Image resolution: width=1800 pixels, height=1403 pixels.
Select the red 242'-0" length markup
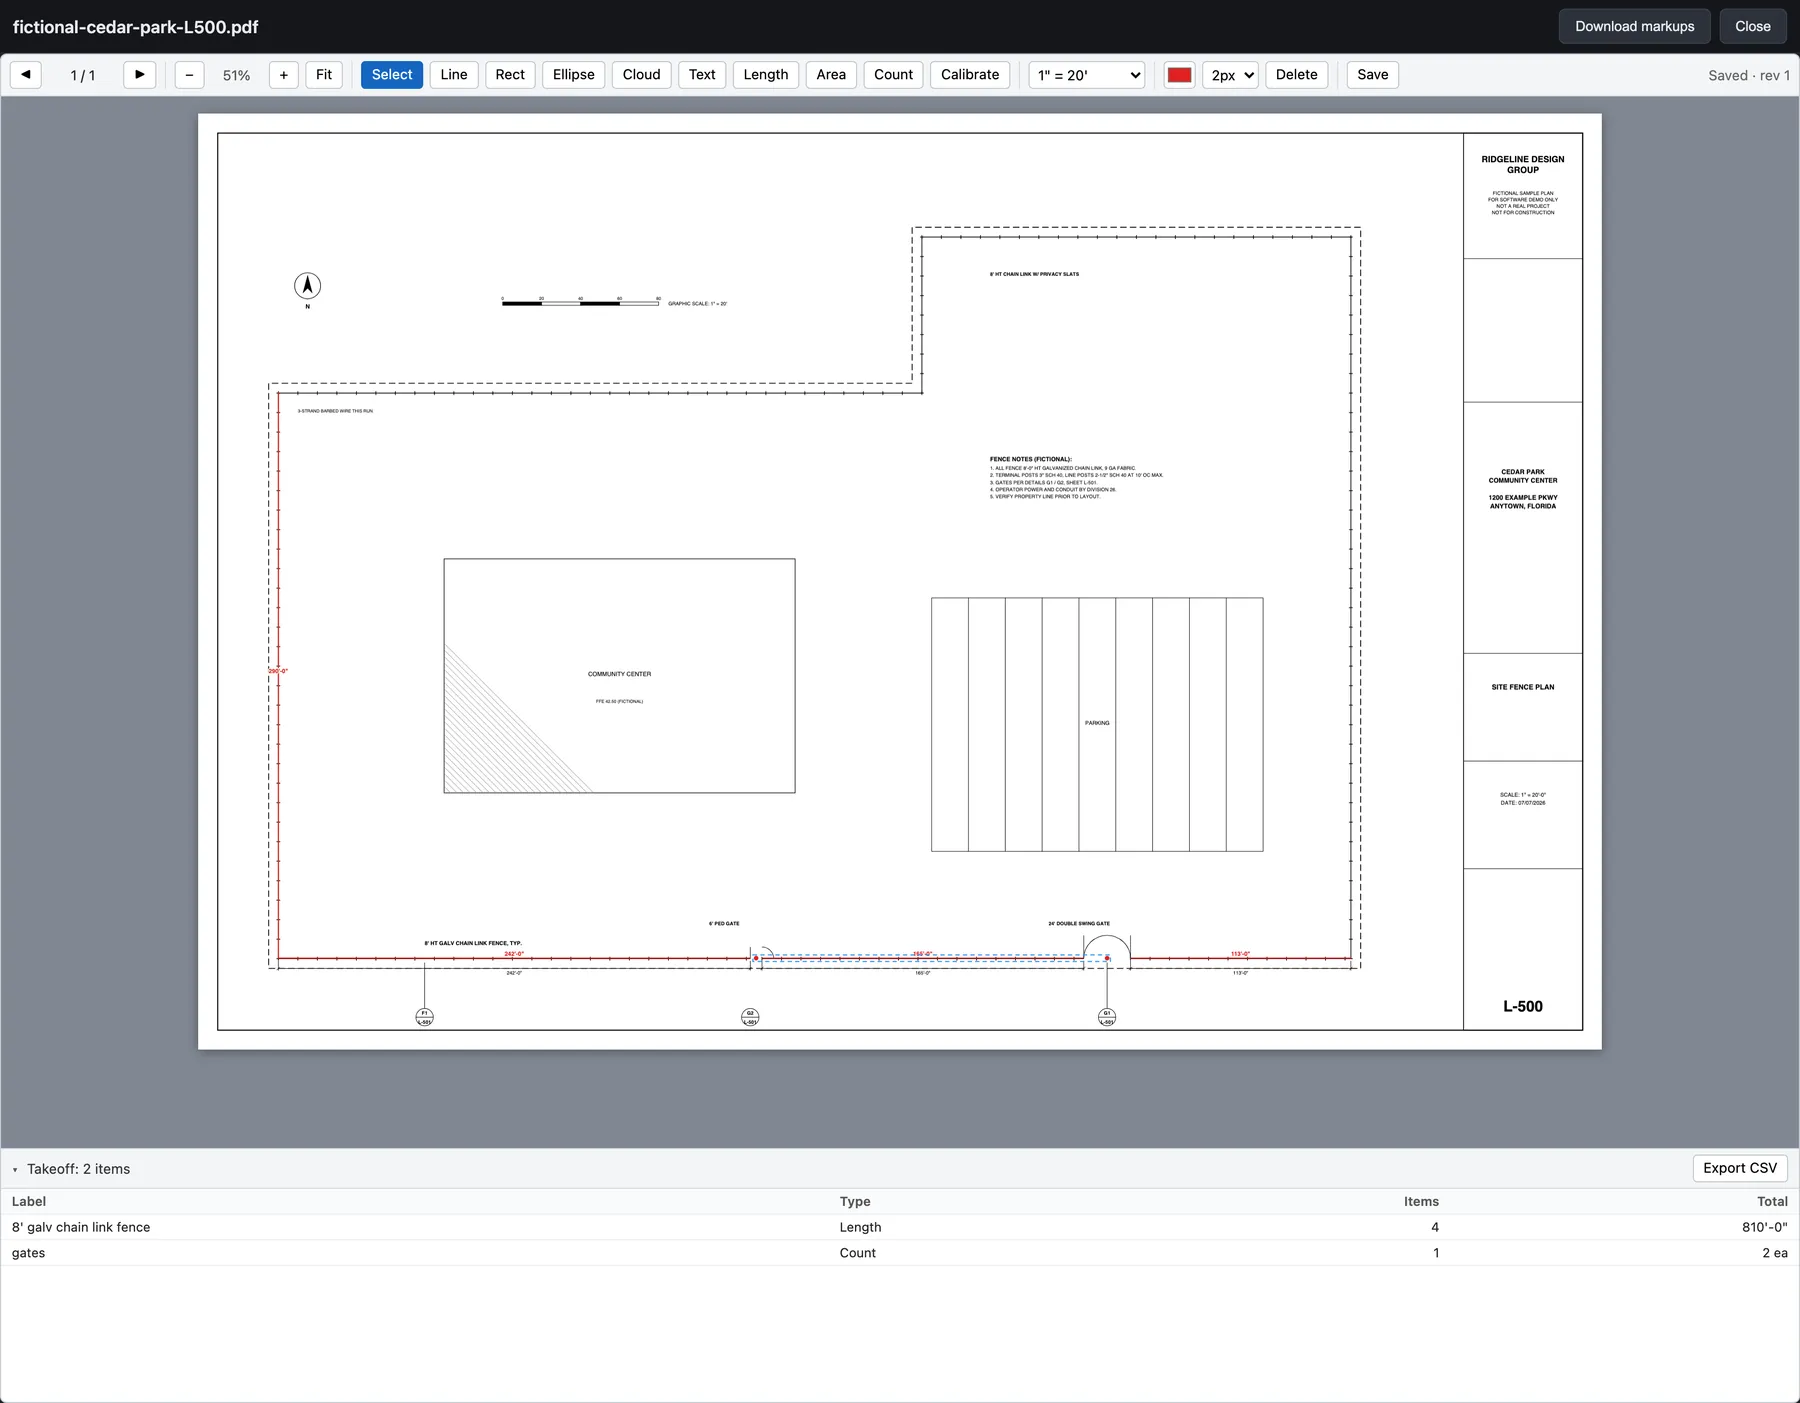(514, 954)
